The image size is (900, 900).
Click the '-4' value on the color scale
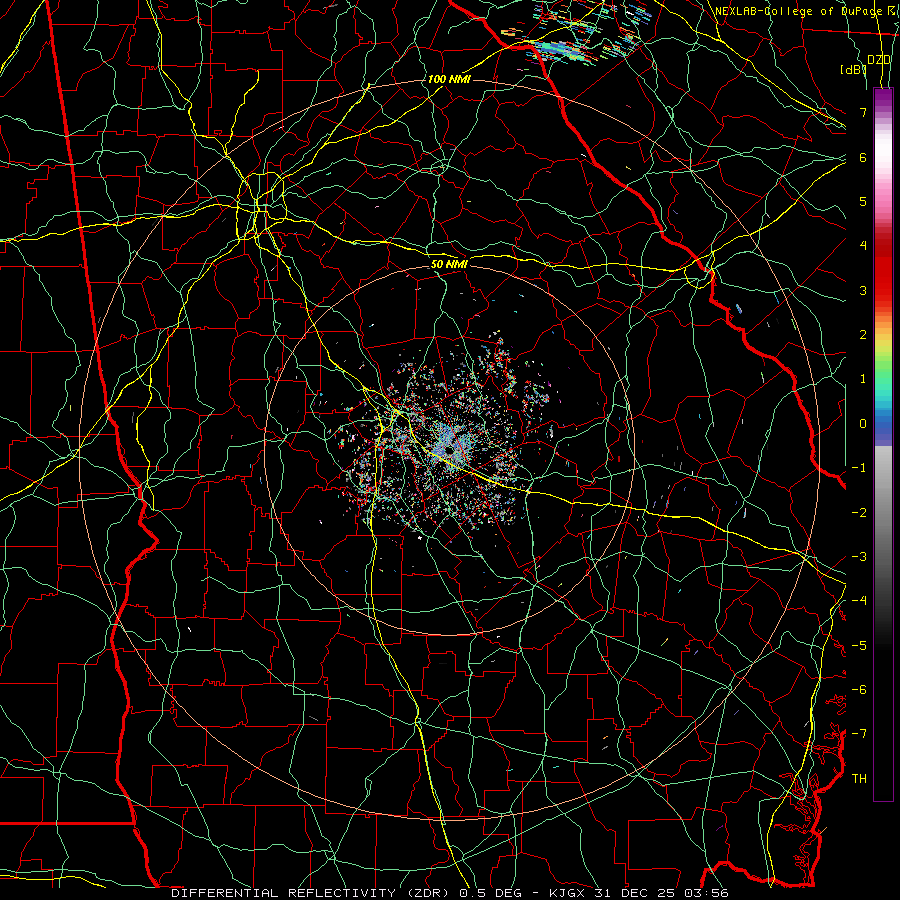(859, 601)
